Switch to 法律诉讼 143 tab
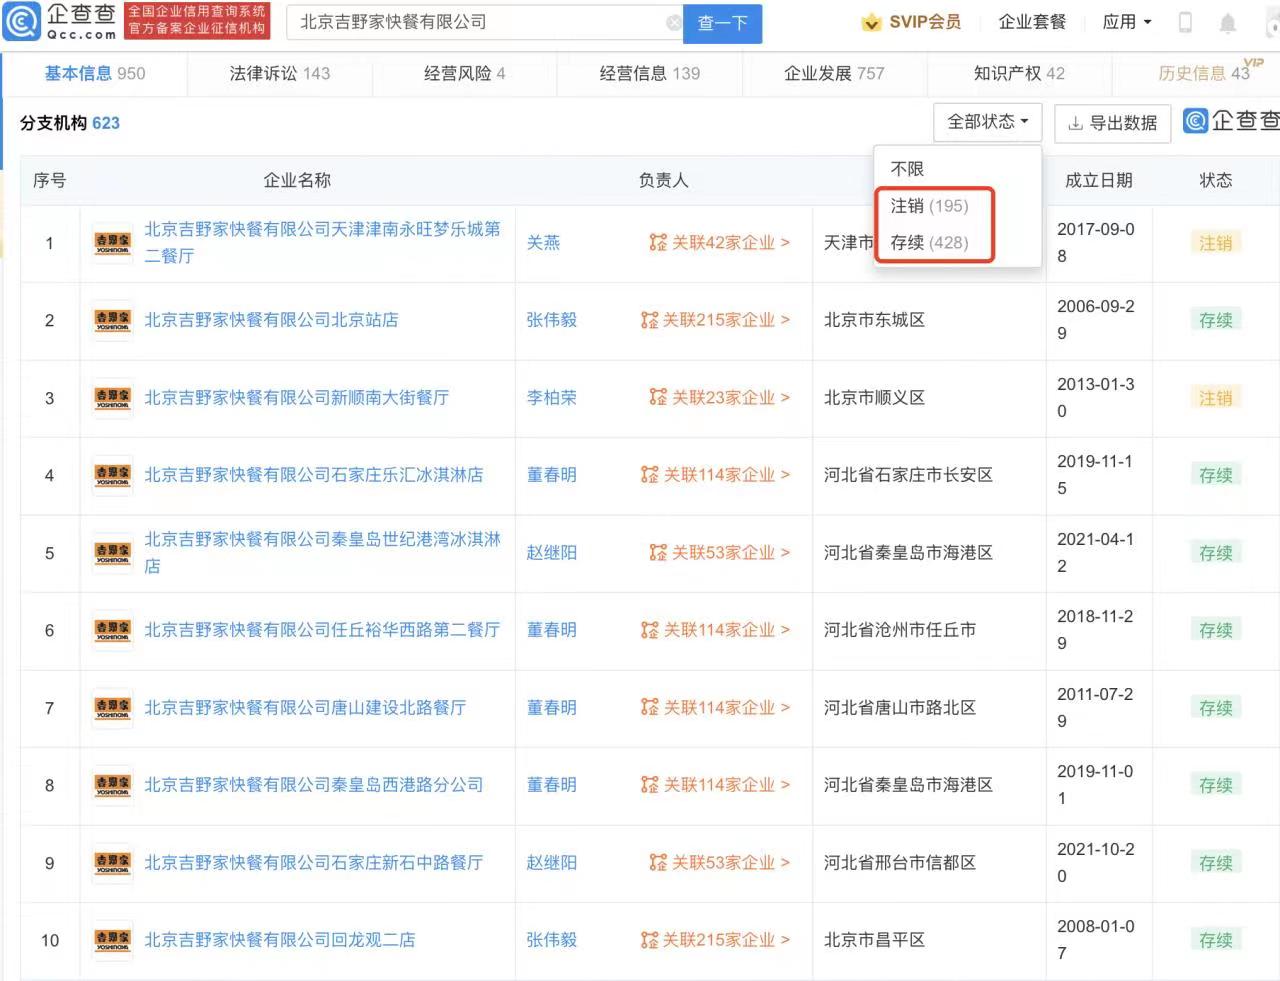The width and height of the screenshot is (1280, 981). [x=279, y=73]
